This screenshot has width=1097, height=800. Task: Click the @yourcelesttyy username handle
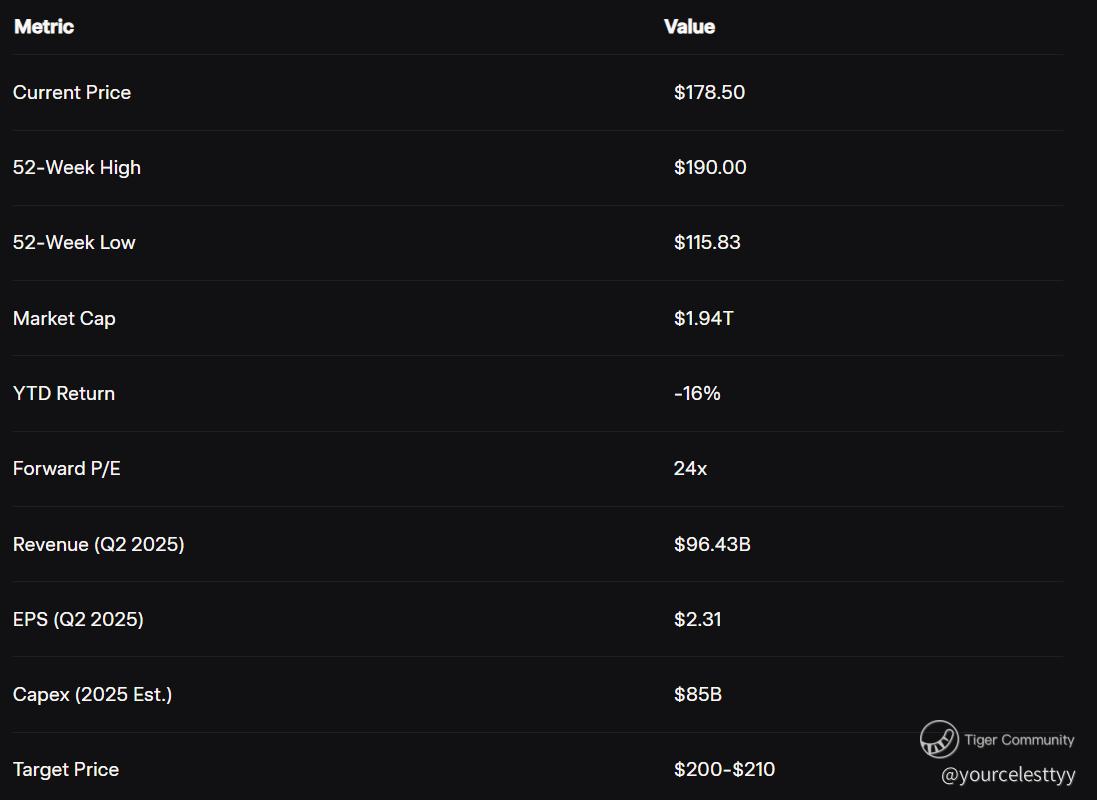click(1008, 774)
